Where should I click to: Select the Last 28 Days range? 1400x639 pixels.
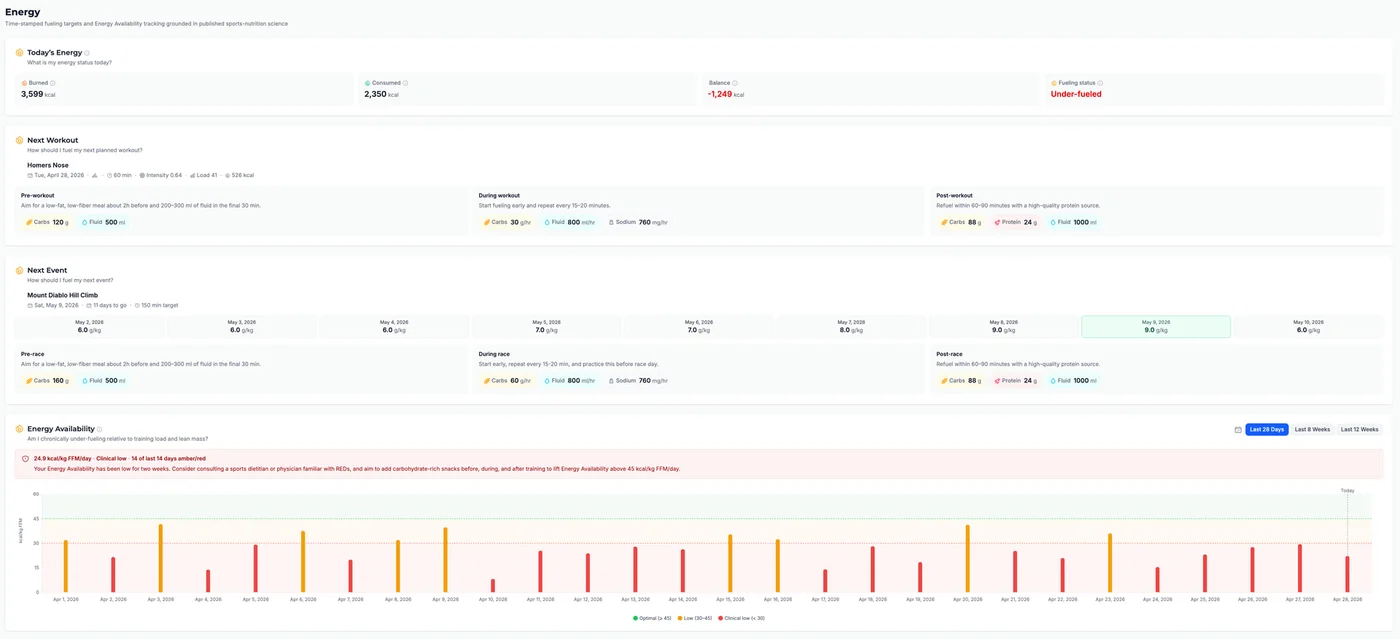coord(1266,429)
